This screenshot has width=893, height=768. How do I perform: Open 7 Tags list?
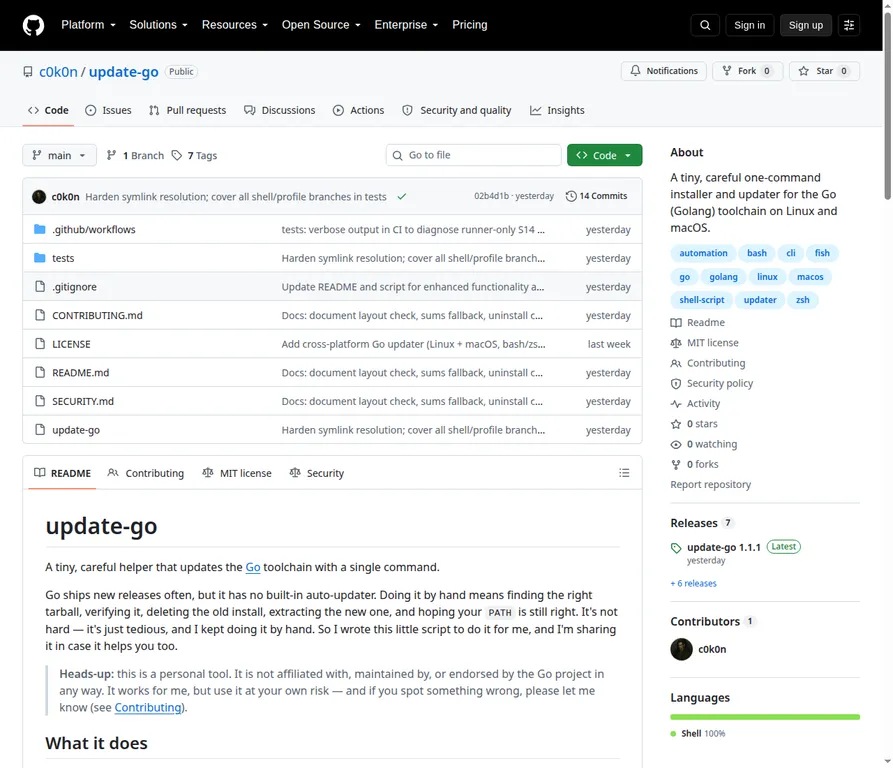click(x=195, y=155)
